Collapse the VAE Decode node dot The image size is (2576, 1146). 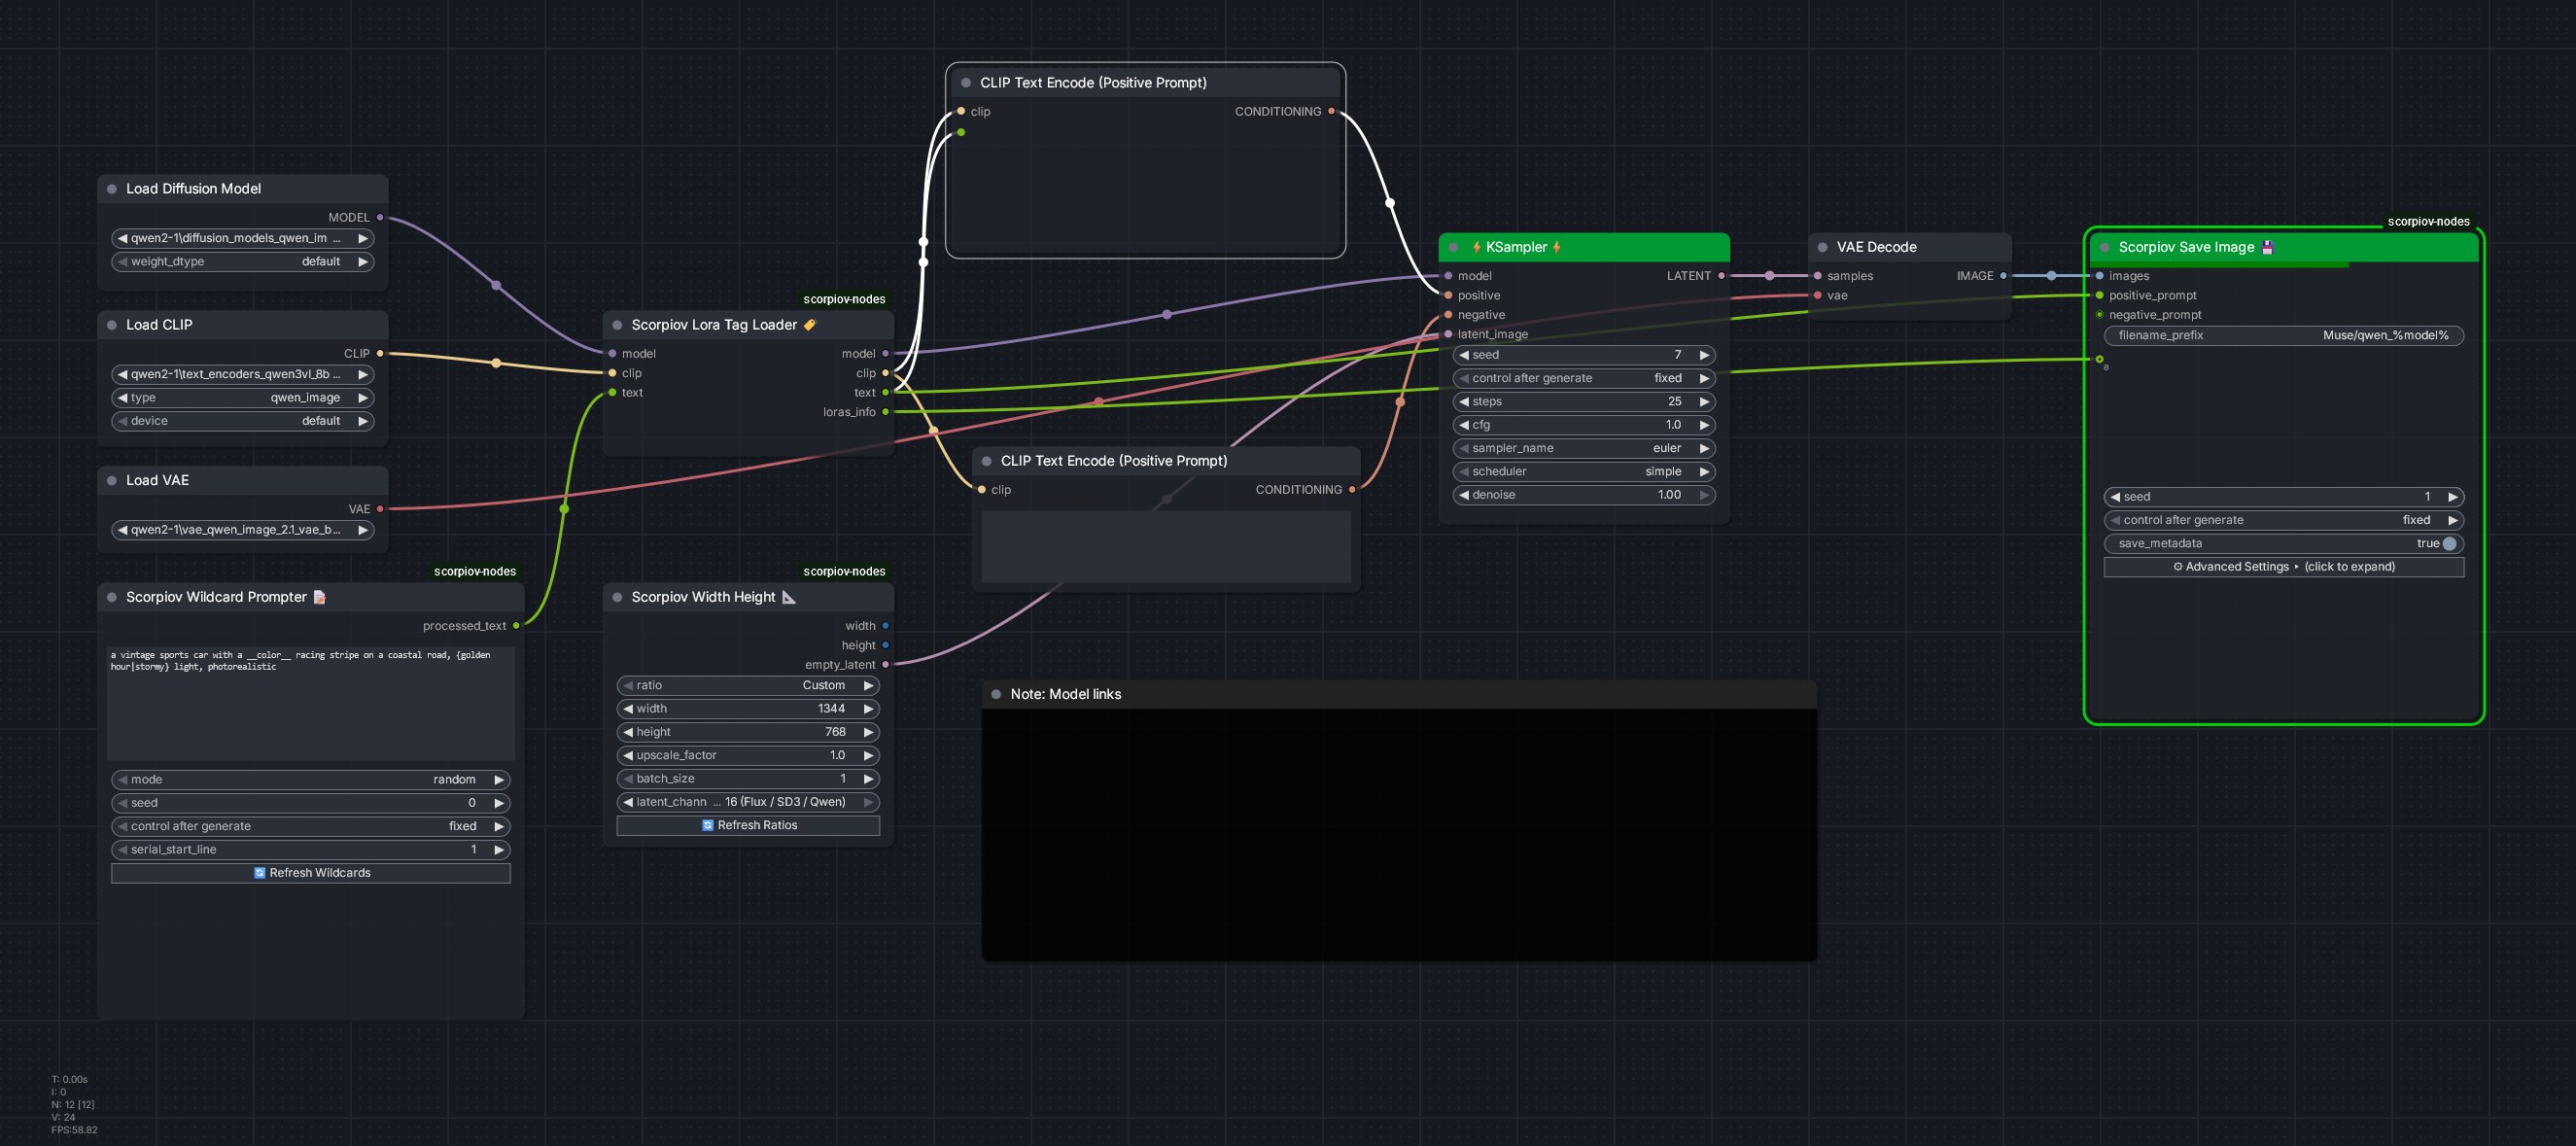click(x=1822, y=247)
